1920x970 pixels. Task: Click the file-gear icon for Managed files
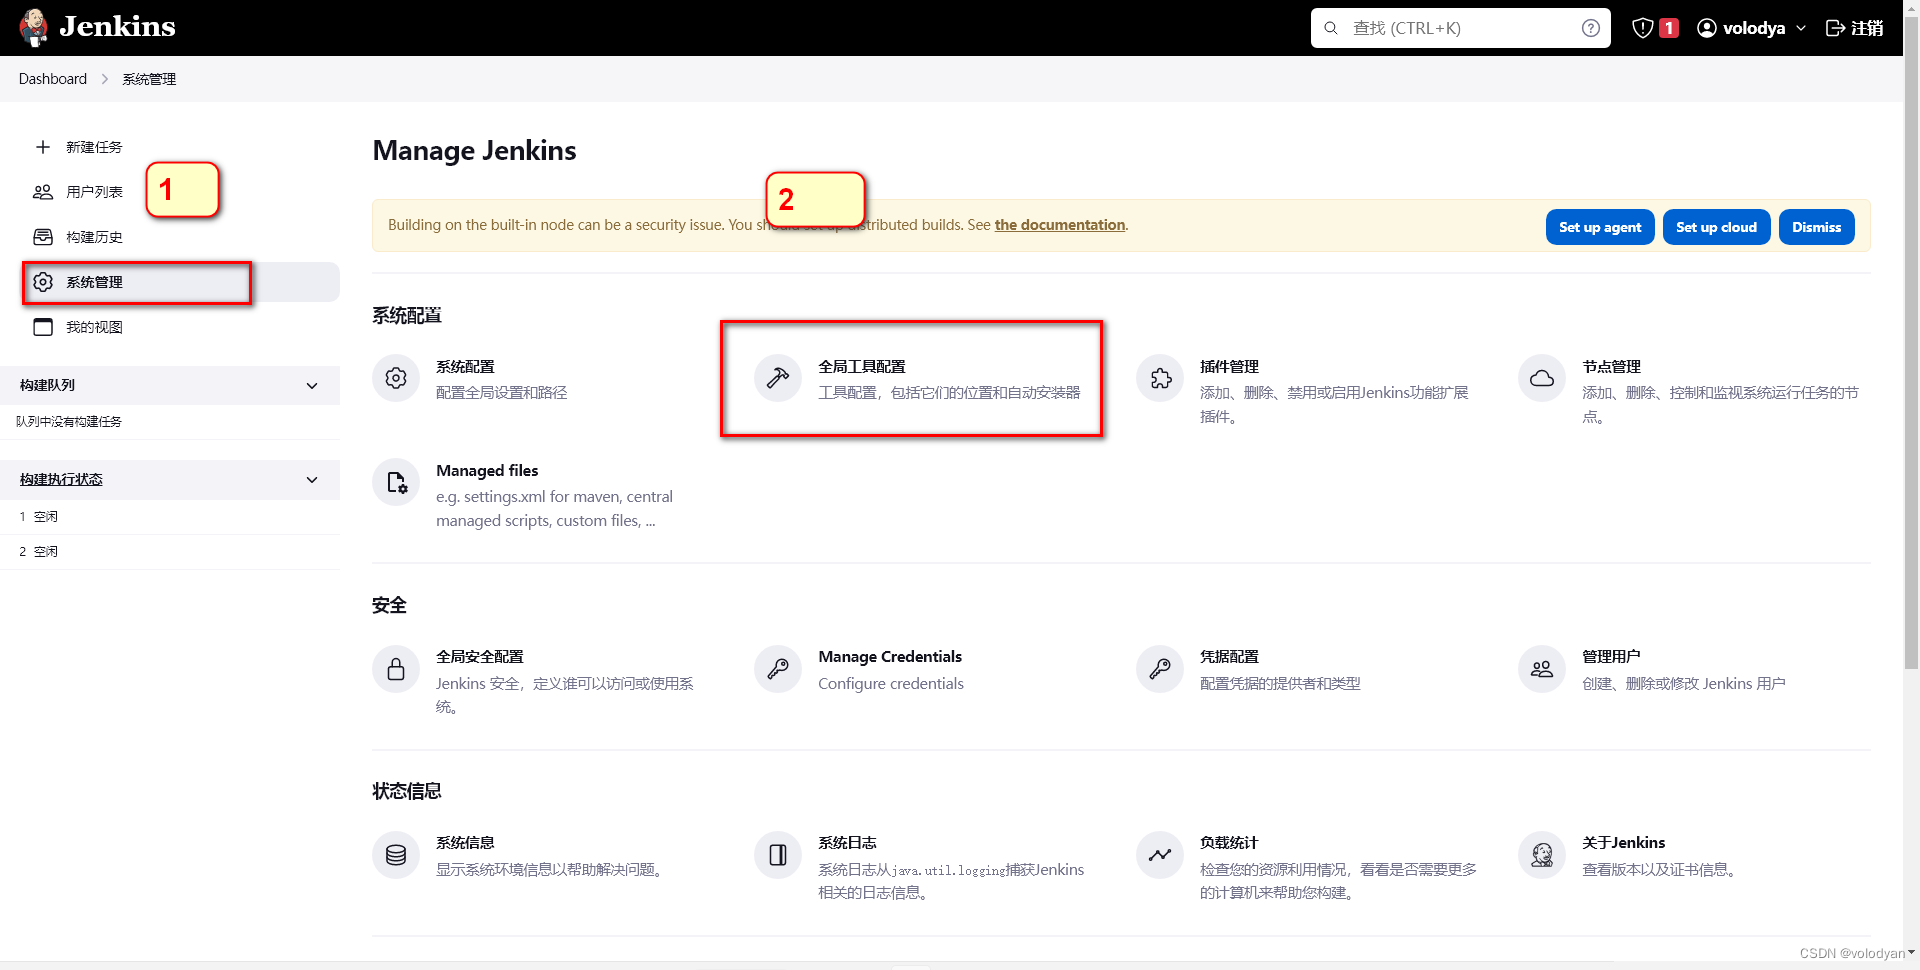click(x=396, y=482)
